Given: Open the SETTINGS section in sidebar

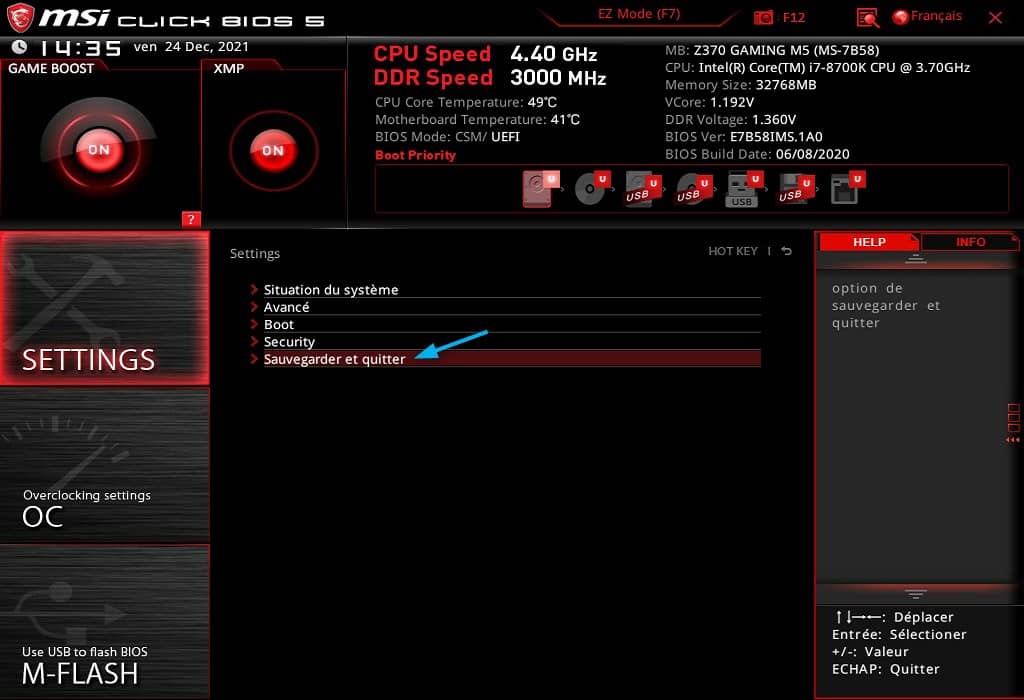Looking at the screenshot, I should click(x=104, y=308).
